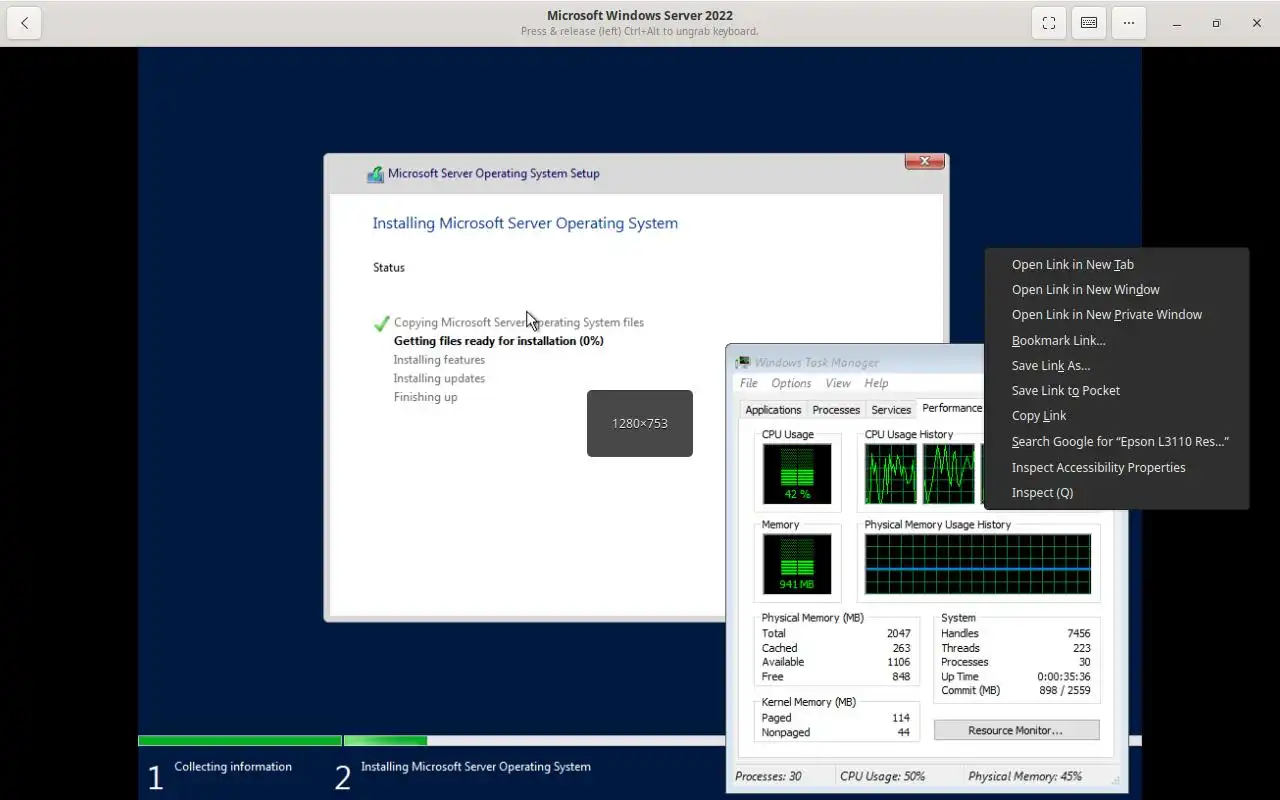Click the Setup dialog title icon
Screen dimensions: 1280x800
point(375,174)
